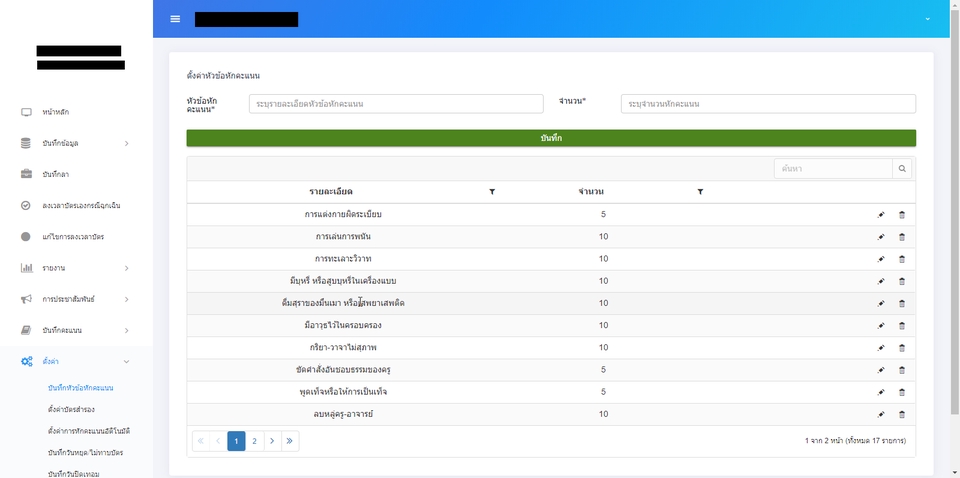Viewport: 960px width, 478px height.
Task: Edit the มีบุหรี่ หรือสูบบุหรี่ในเครื่องแบบ row
Action: click(x=881, y=282)
